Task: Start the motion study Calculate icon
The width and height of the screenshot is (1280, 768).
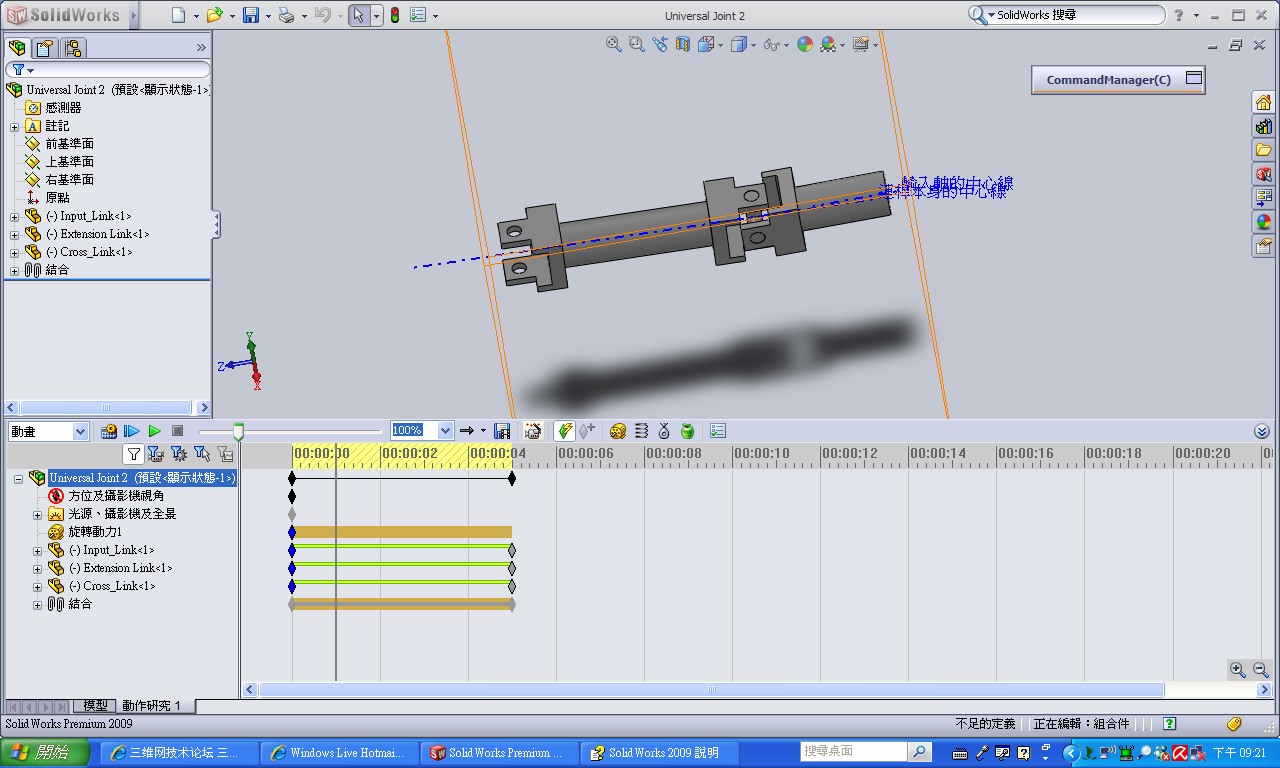Action: 108,430
